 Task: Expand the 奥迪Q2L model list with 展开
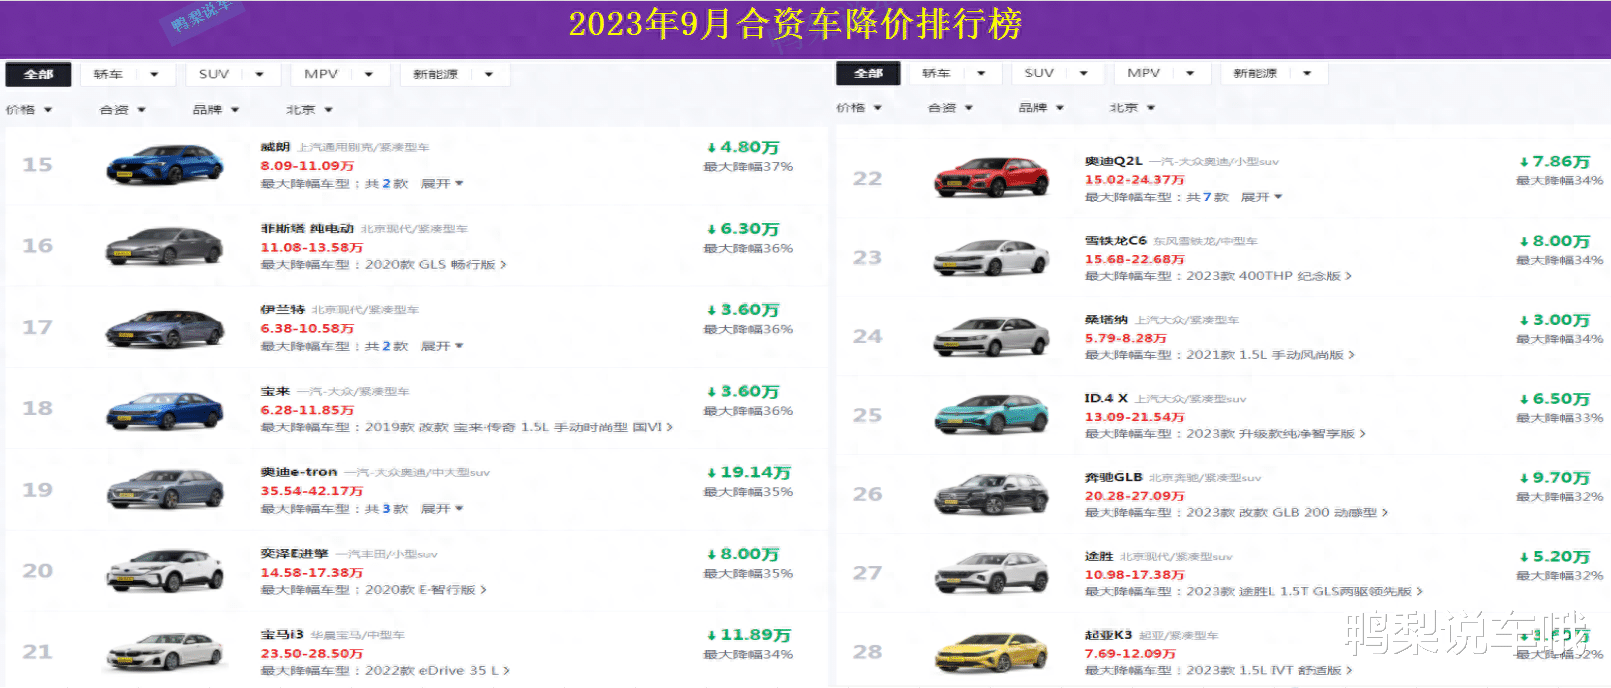point(1262,197)
